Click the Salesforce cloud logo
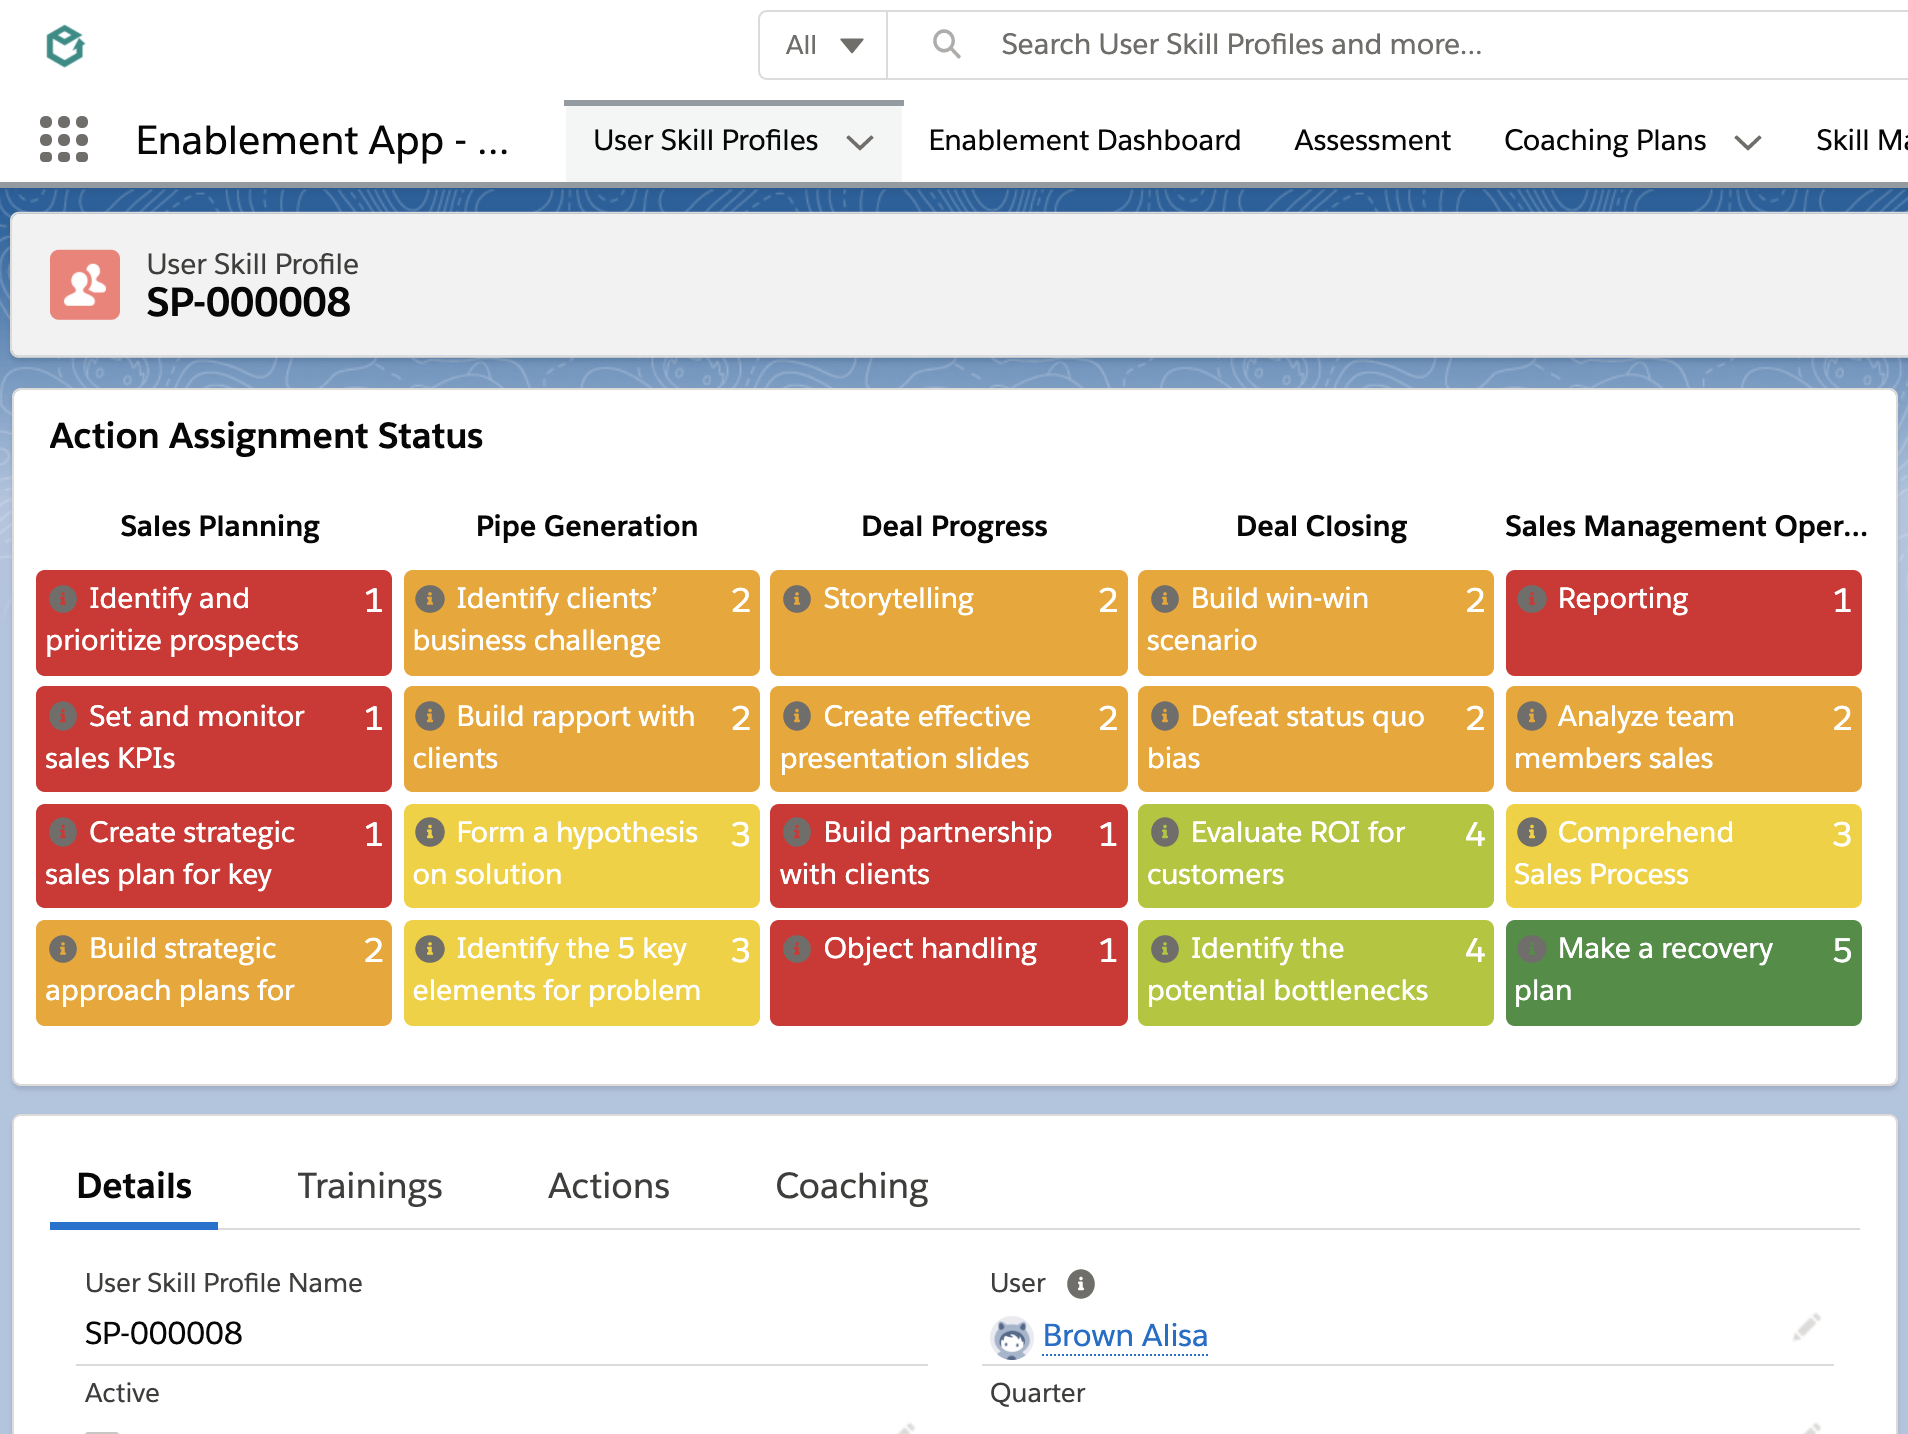 coord(64,45)
